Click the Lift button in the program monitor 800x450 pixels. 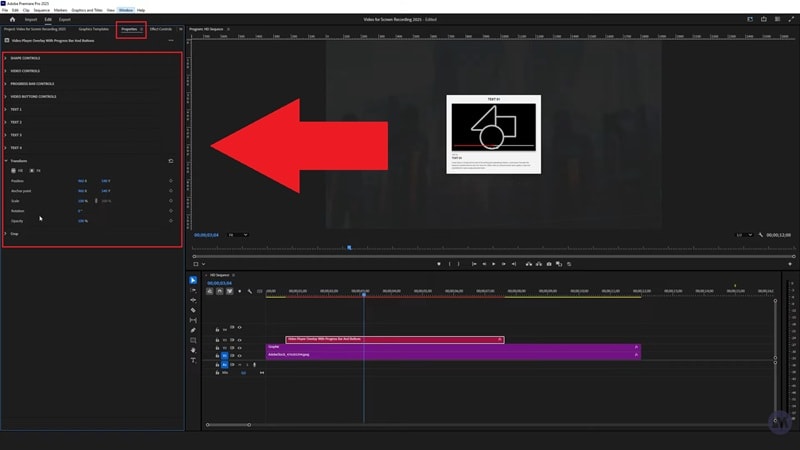(529, 264)
